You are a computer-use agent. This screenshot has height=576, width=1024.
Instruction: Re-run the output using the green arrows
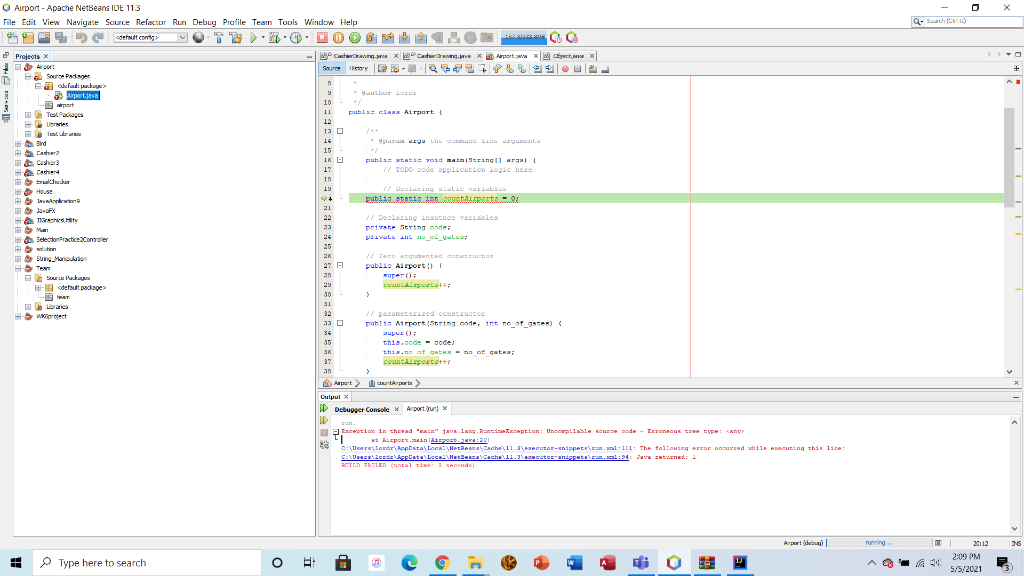pos(323,409)
